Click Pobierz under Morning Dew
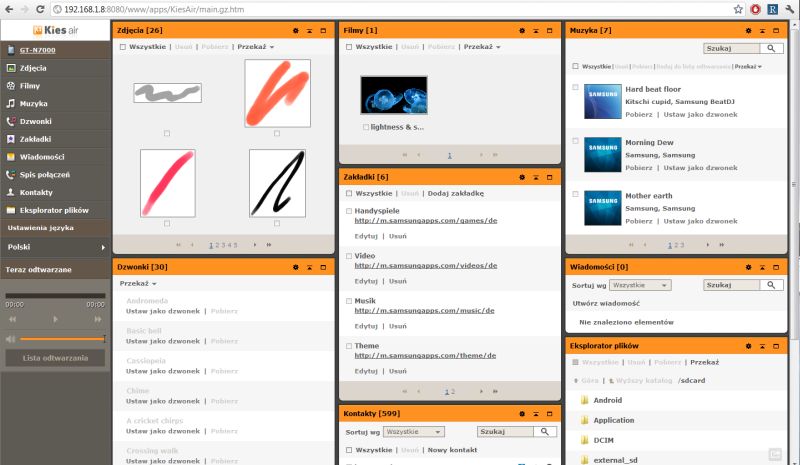 (x=639, y=168)
